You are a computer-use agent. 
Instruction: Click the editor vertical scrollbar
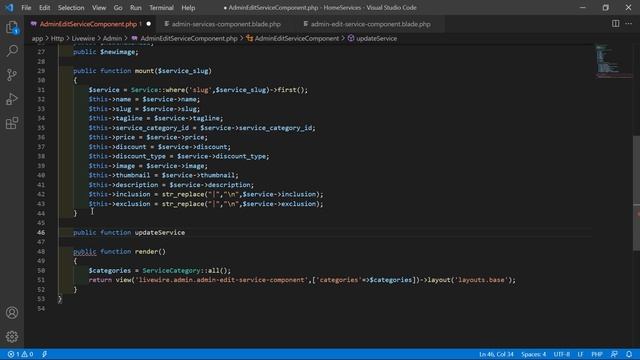coord(636,192)
